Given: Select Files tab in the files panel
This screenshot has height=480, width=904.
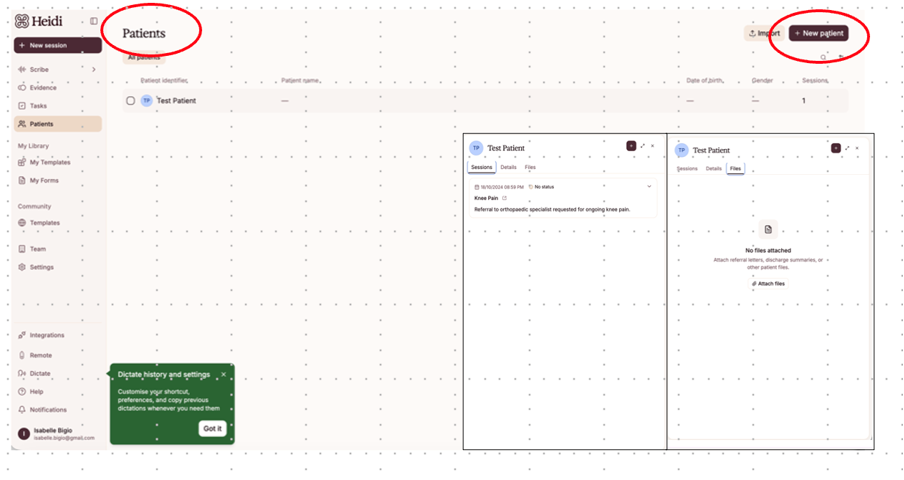Looking at the screenshot, I should click(736, 169).
